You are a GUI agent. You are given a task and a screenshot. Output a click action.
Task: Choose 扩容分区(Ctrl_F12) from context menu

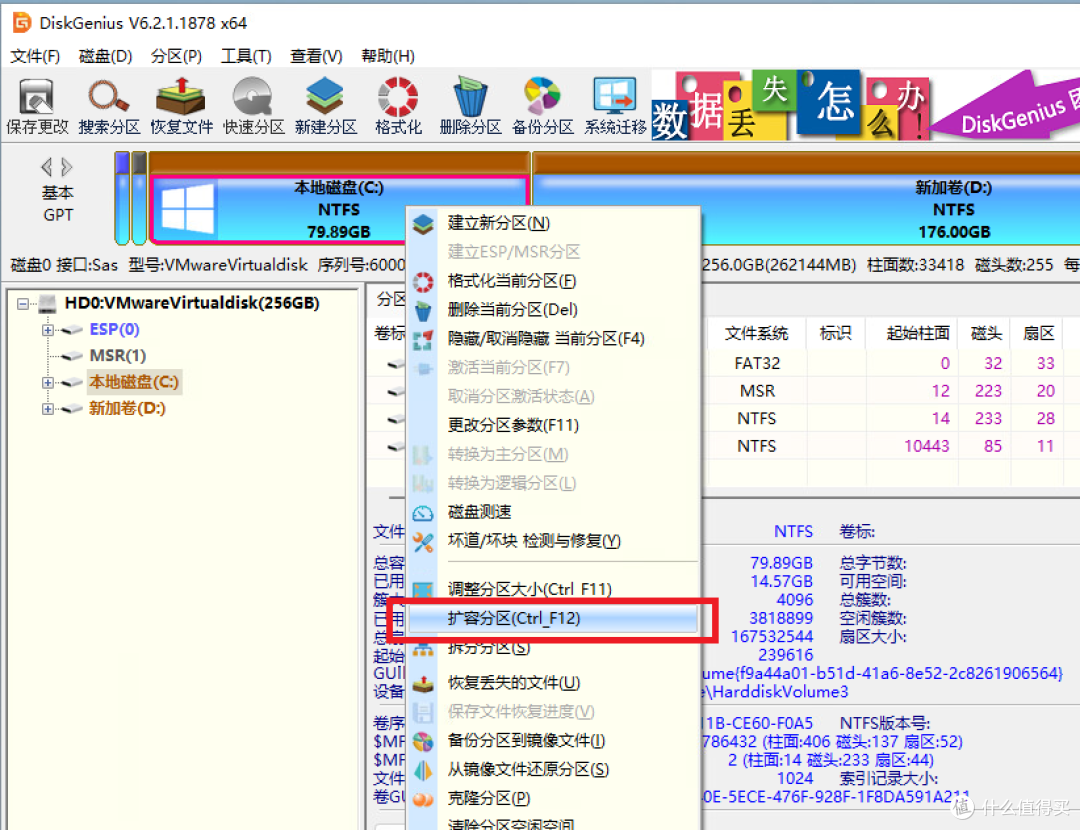pos(553,619)
